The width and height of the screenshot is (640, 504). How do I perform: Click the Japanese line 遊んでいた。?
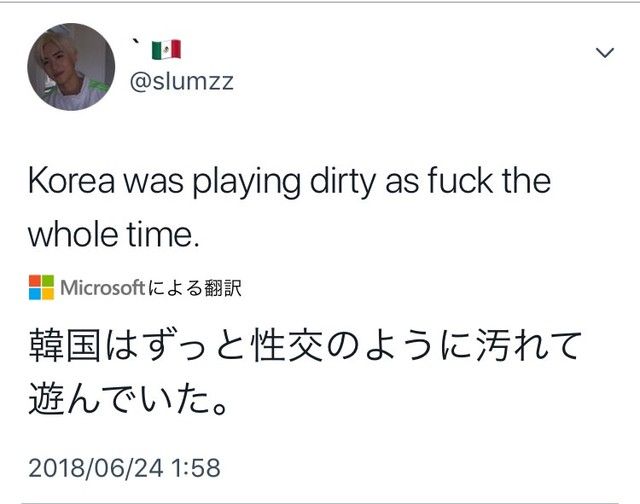point(128,398)
